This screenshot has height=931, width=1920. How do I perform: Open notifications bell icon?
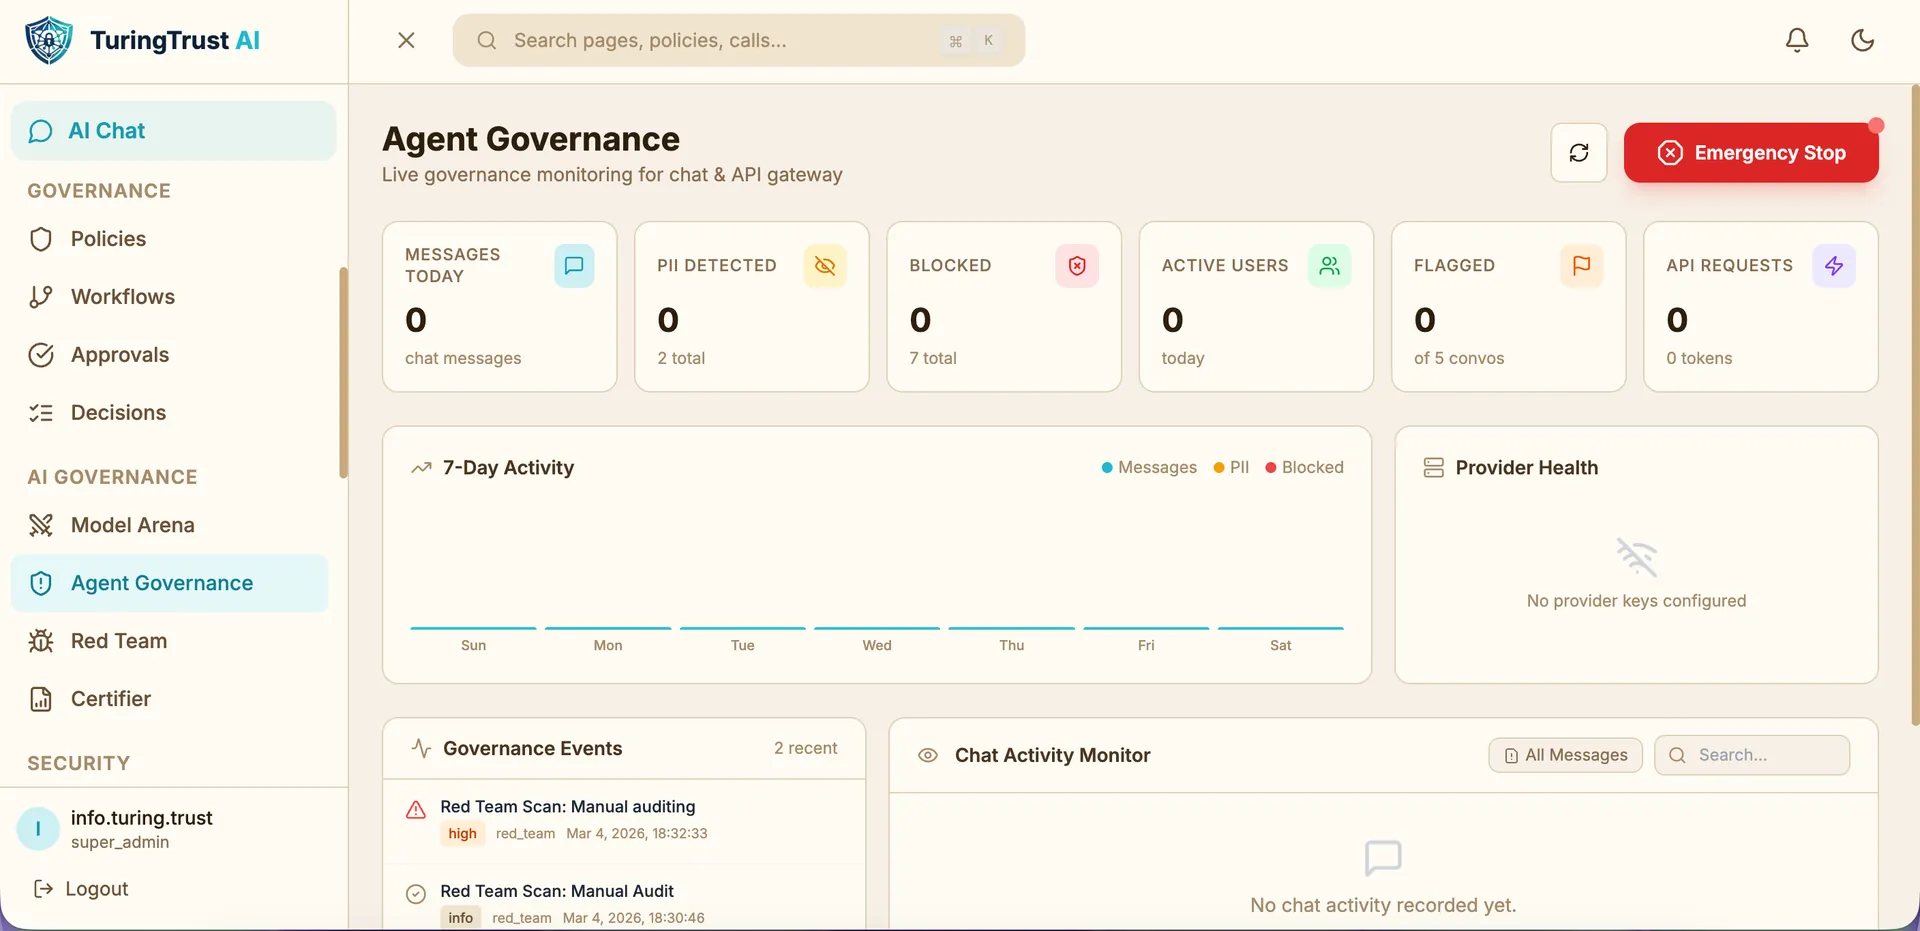click(1797, 40)
